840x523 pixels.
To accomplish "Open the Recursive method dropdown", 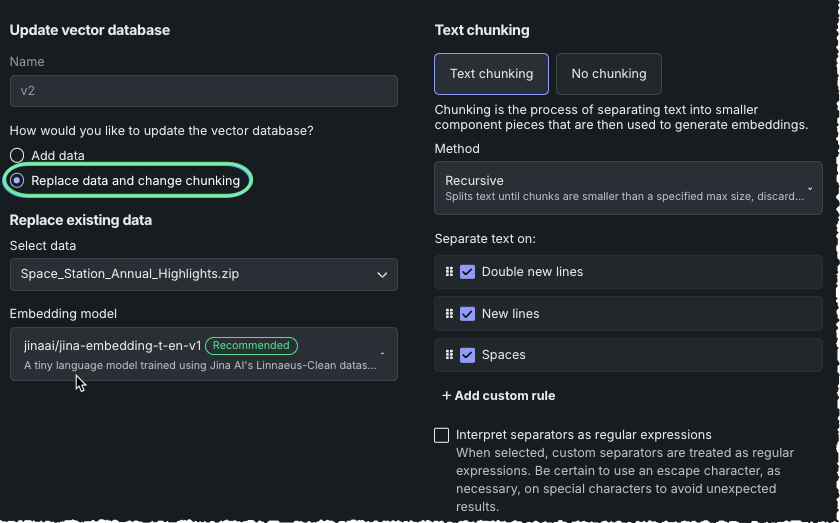I will pos(628,188).
